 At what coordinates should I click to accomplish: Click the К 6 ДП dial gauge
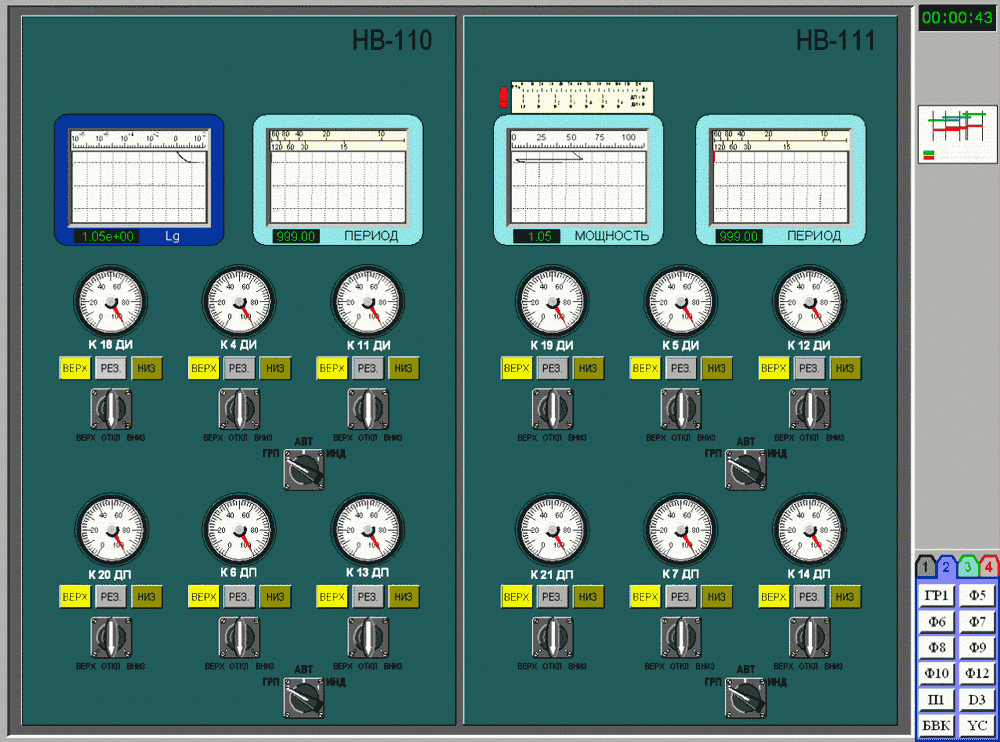point(239,530)
